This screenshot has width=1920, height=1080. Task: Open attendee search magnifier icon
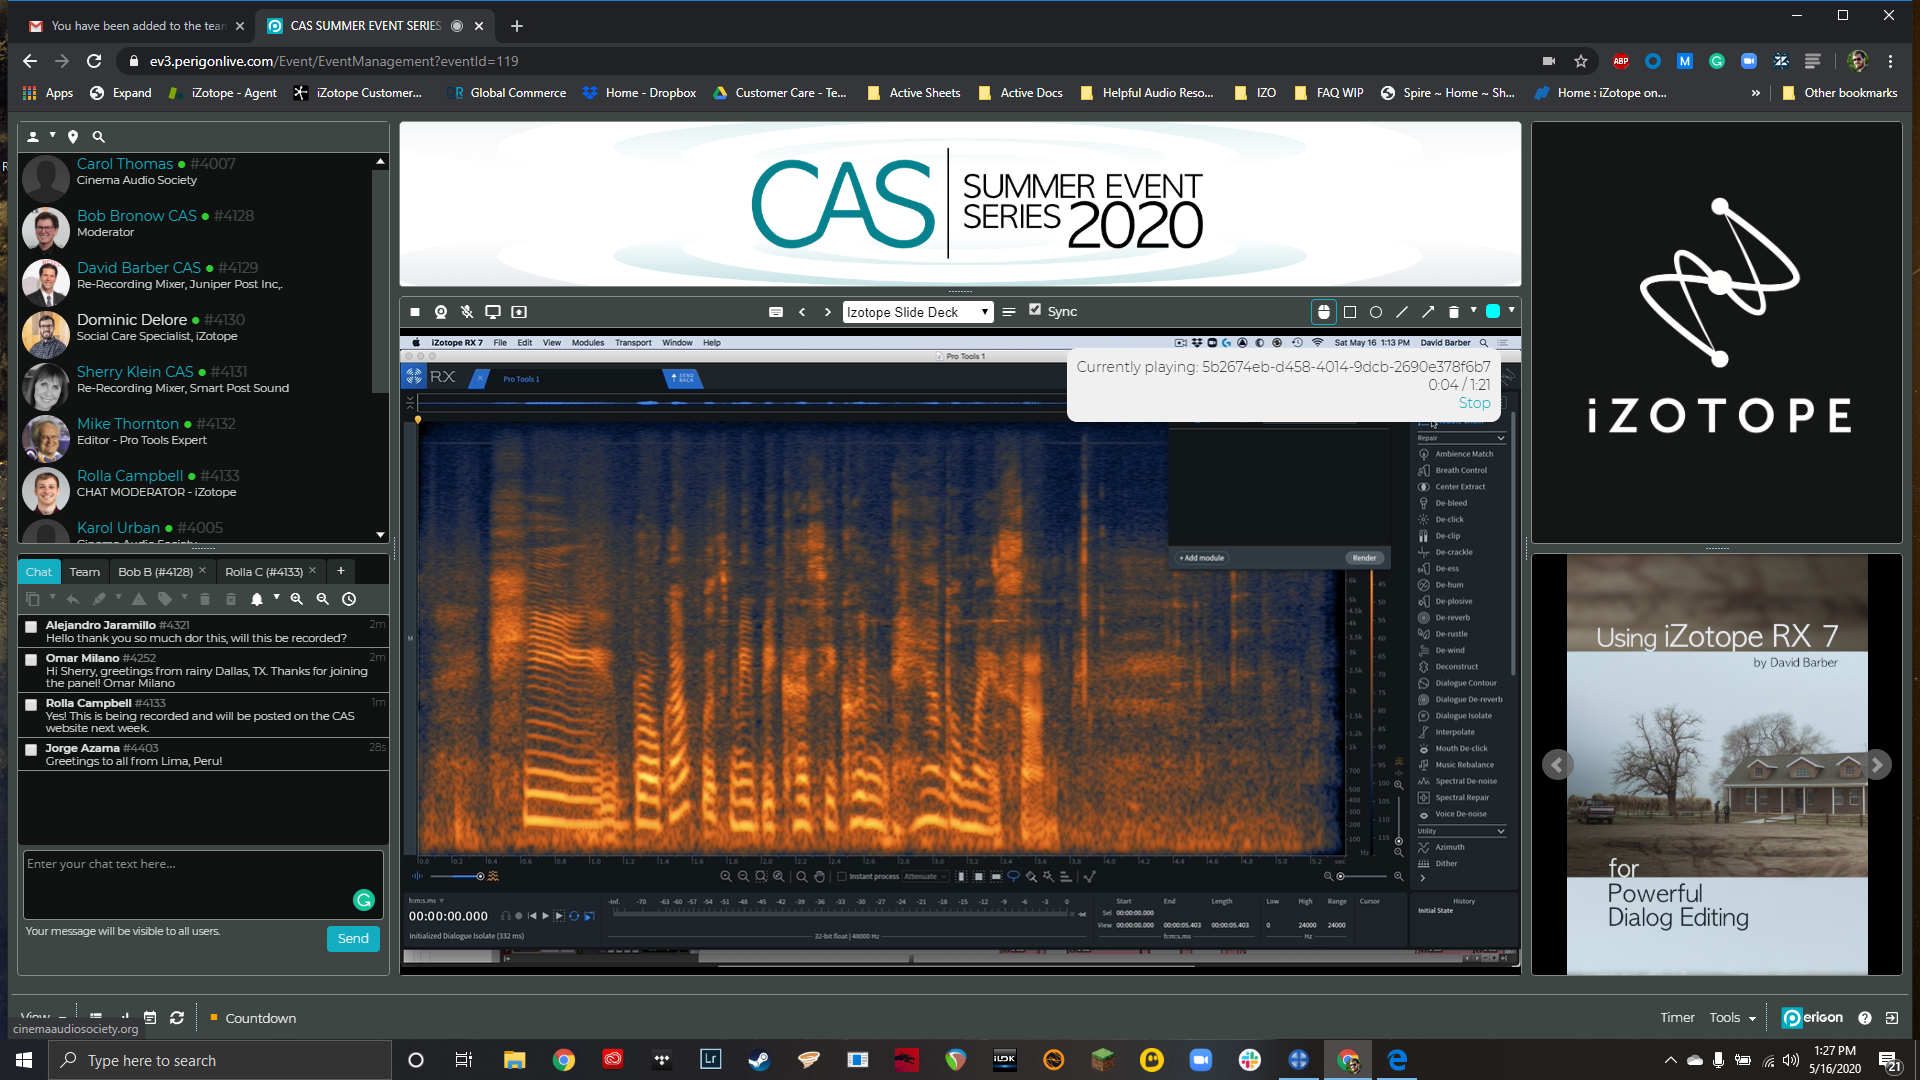[98, 137]
